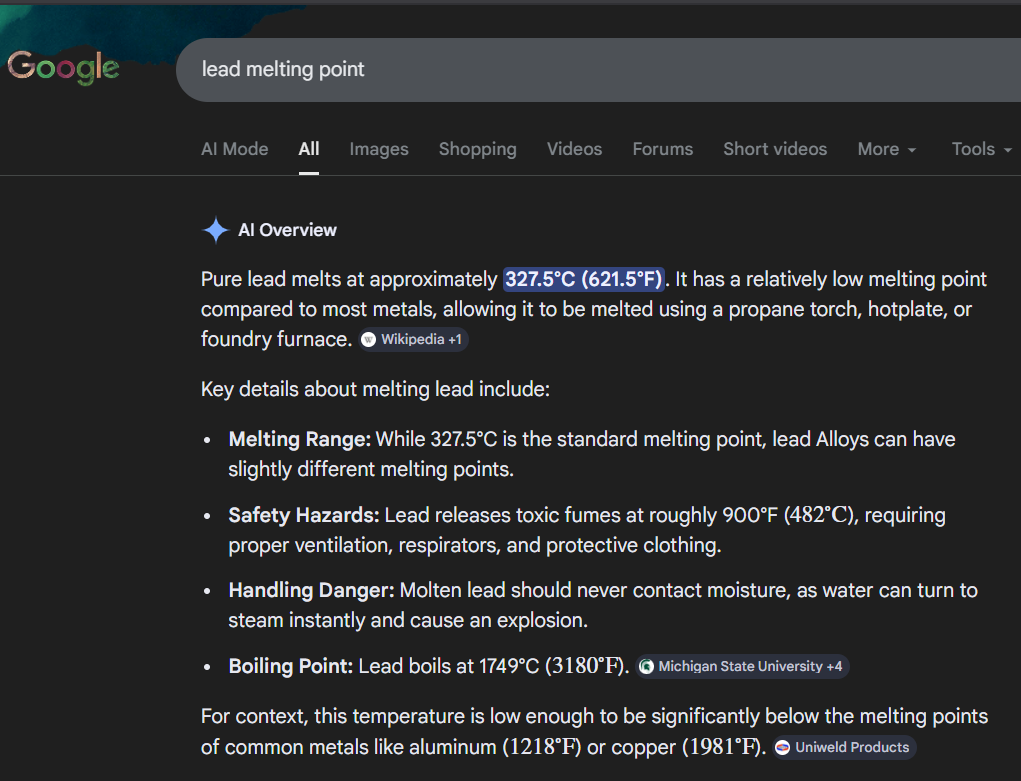Click the text 'Lead boils at 1749°C (3180°F).'
The height and width of the screenshot is (781, 1021).
(494, 666)
